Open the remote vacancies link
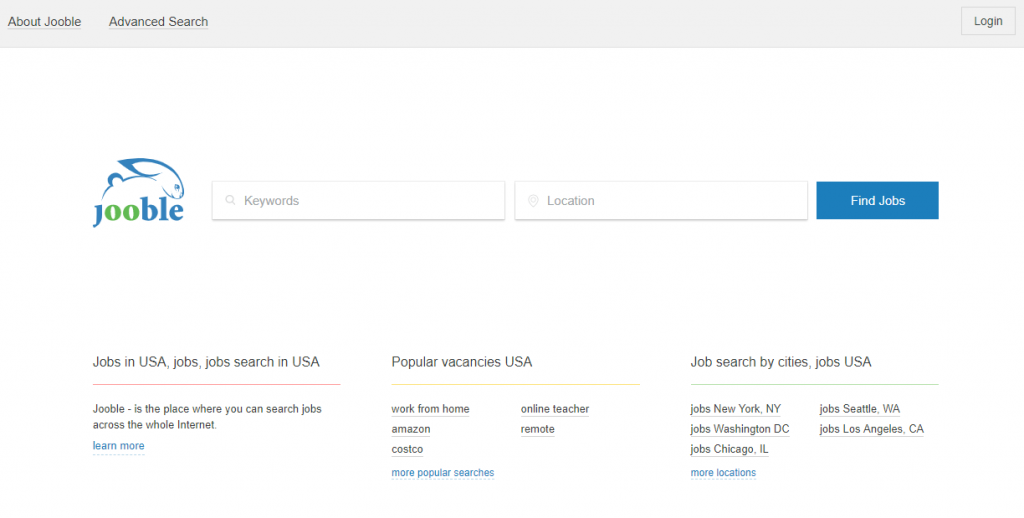Screen dimensions: 1024x518 tap(537, 429)
